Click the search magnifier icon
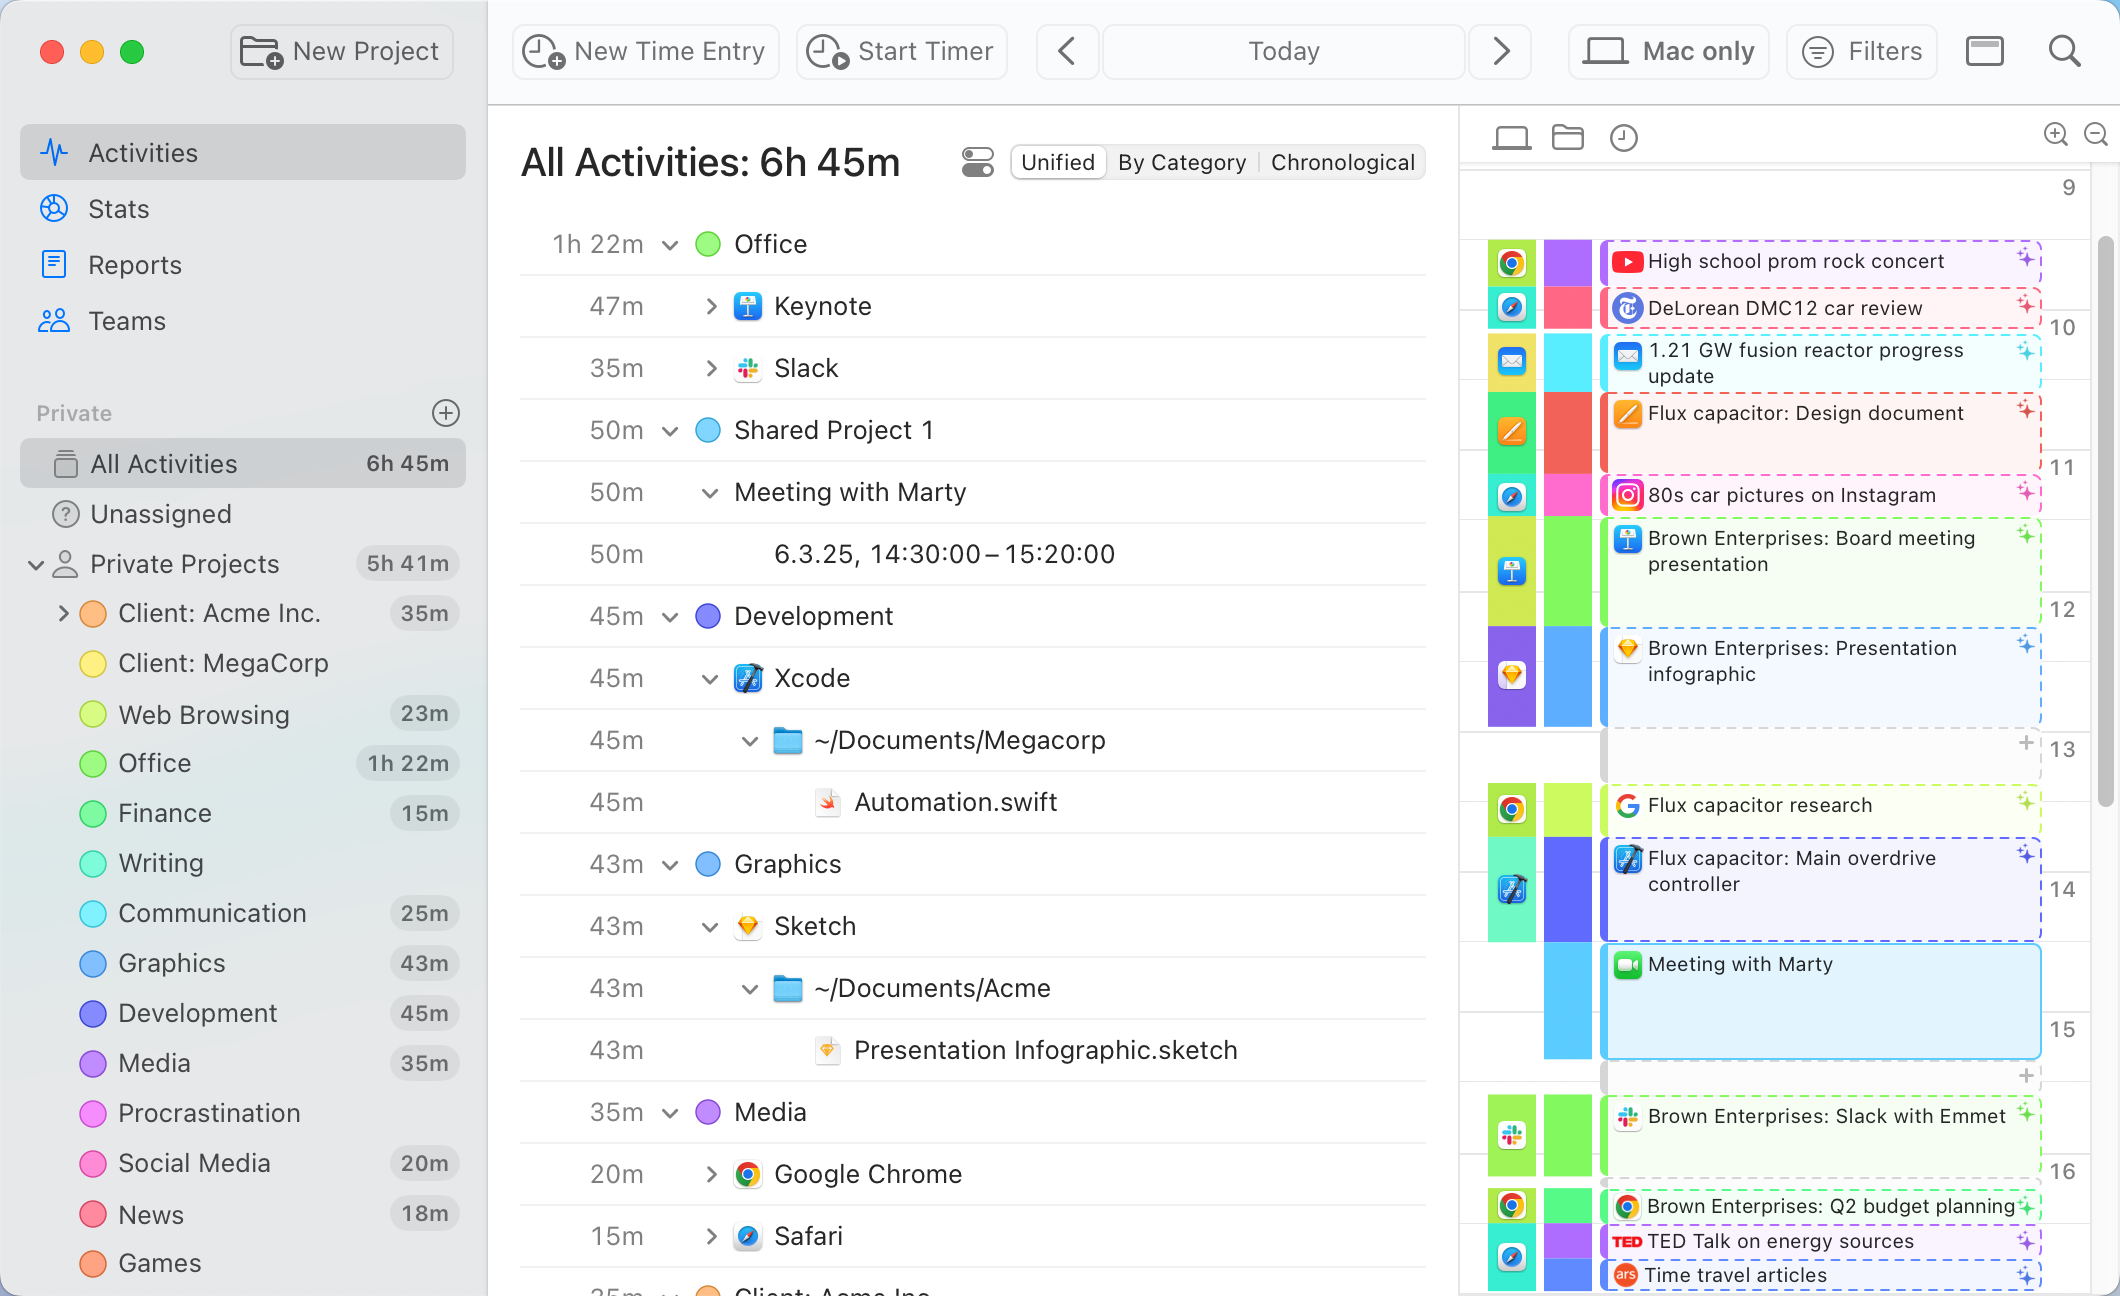Viewport: 2120px width, 1296px height. [2064, 51]
